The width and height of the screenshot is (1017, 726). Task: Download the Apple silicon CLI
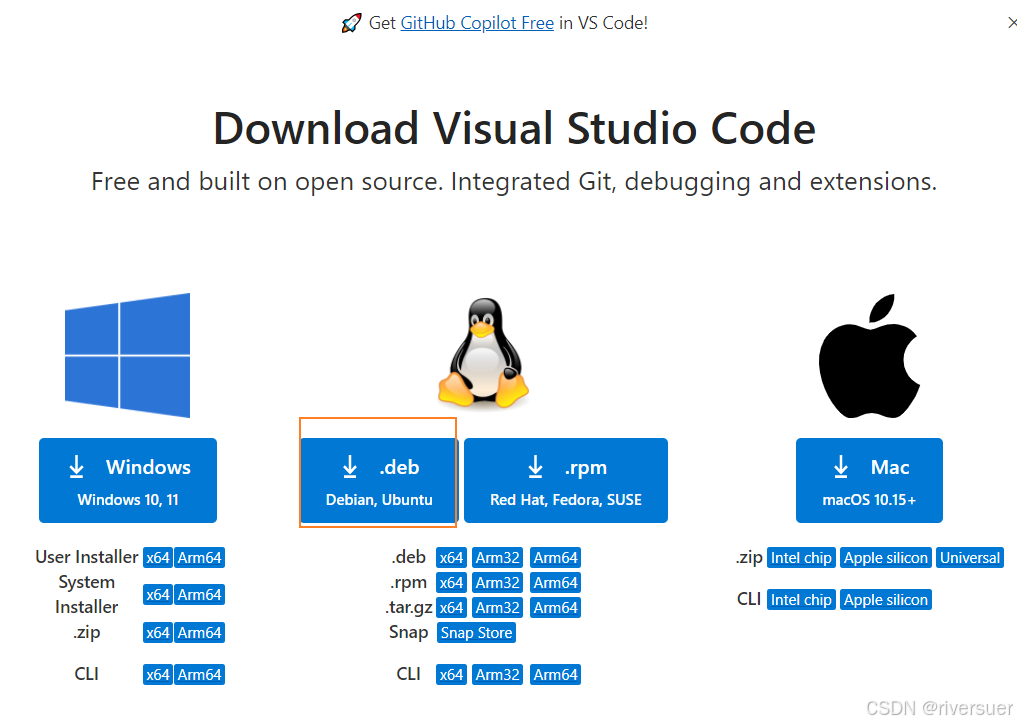click(x=885, y=599)
